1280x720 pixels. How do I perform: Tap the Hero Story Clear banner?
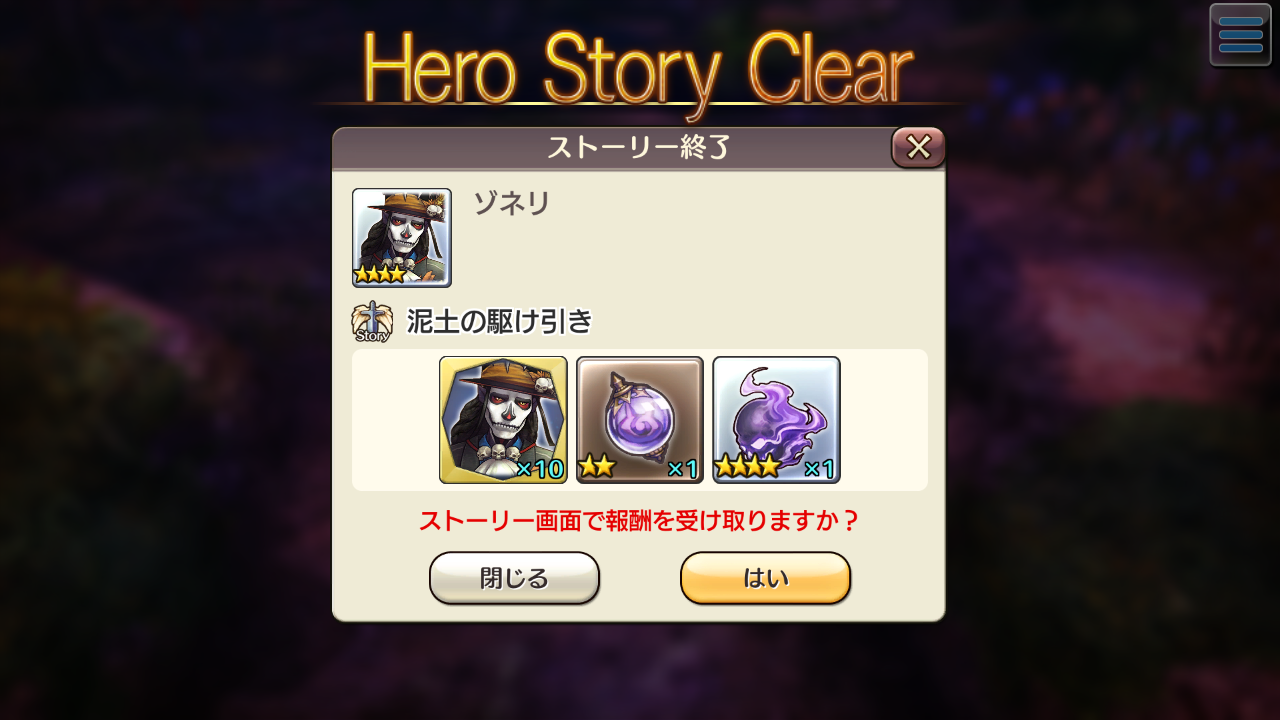(639, 68)
